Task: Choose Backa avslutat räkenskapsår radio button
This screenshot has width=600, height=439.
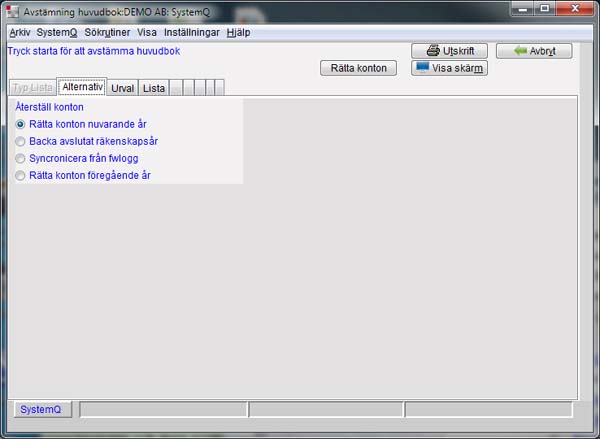Action: click(21, 141)
